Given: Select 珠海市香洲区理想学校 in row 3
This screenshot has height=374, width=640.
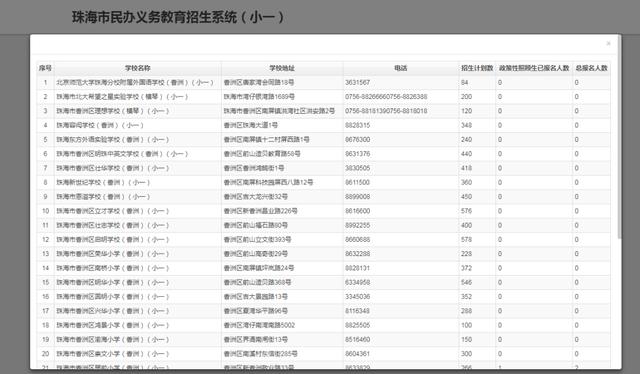Looking at the screenshot, I should pyautogui.click(x=112, y=111).
